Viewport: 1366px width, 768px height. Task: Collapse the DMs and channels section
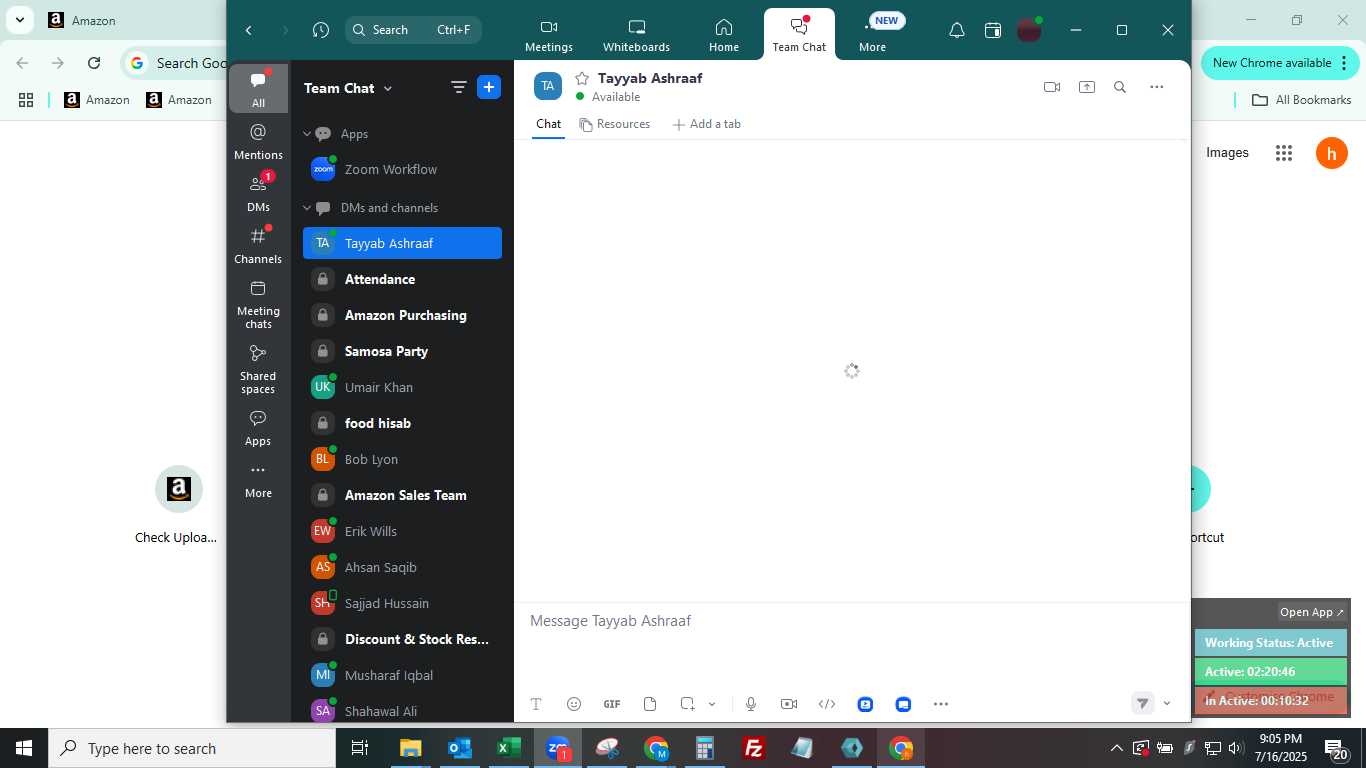308,207
